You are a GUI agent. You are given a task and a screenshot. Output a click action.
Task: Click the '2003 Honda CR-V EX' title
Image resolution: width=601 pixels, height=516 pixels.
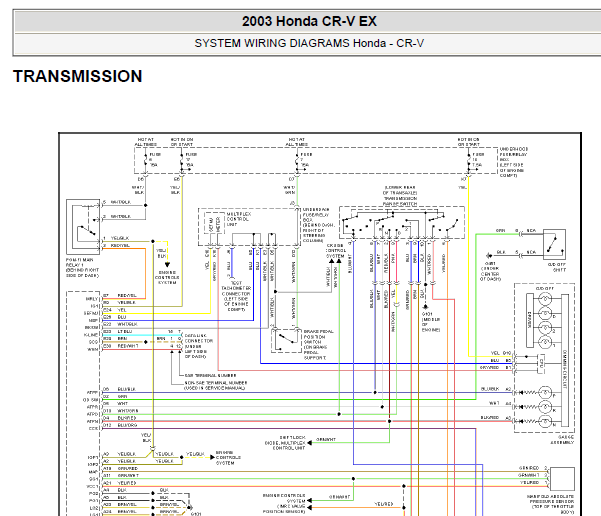309,21
